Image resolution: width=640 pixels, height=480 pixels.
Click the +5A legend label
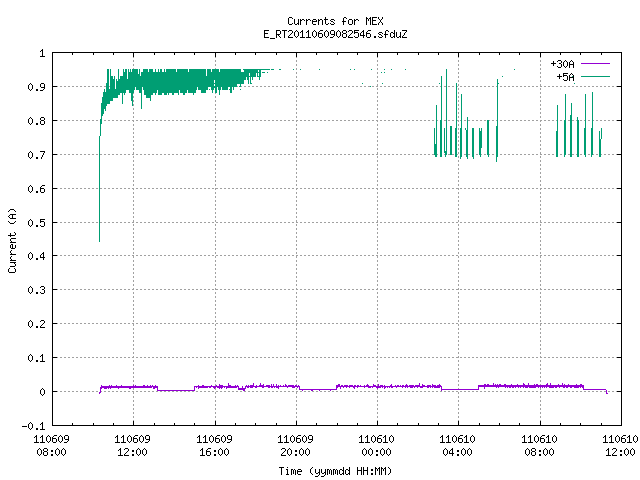pyautogui.click(x=565, y=77)
